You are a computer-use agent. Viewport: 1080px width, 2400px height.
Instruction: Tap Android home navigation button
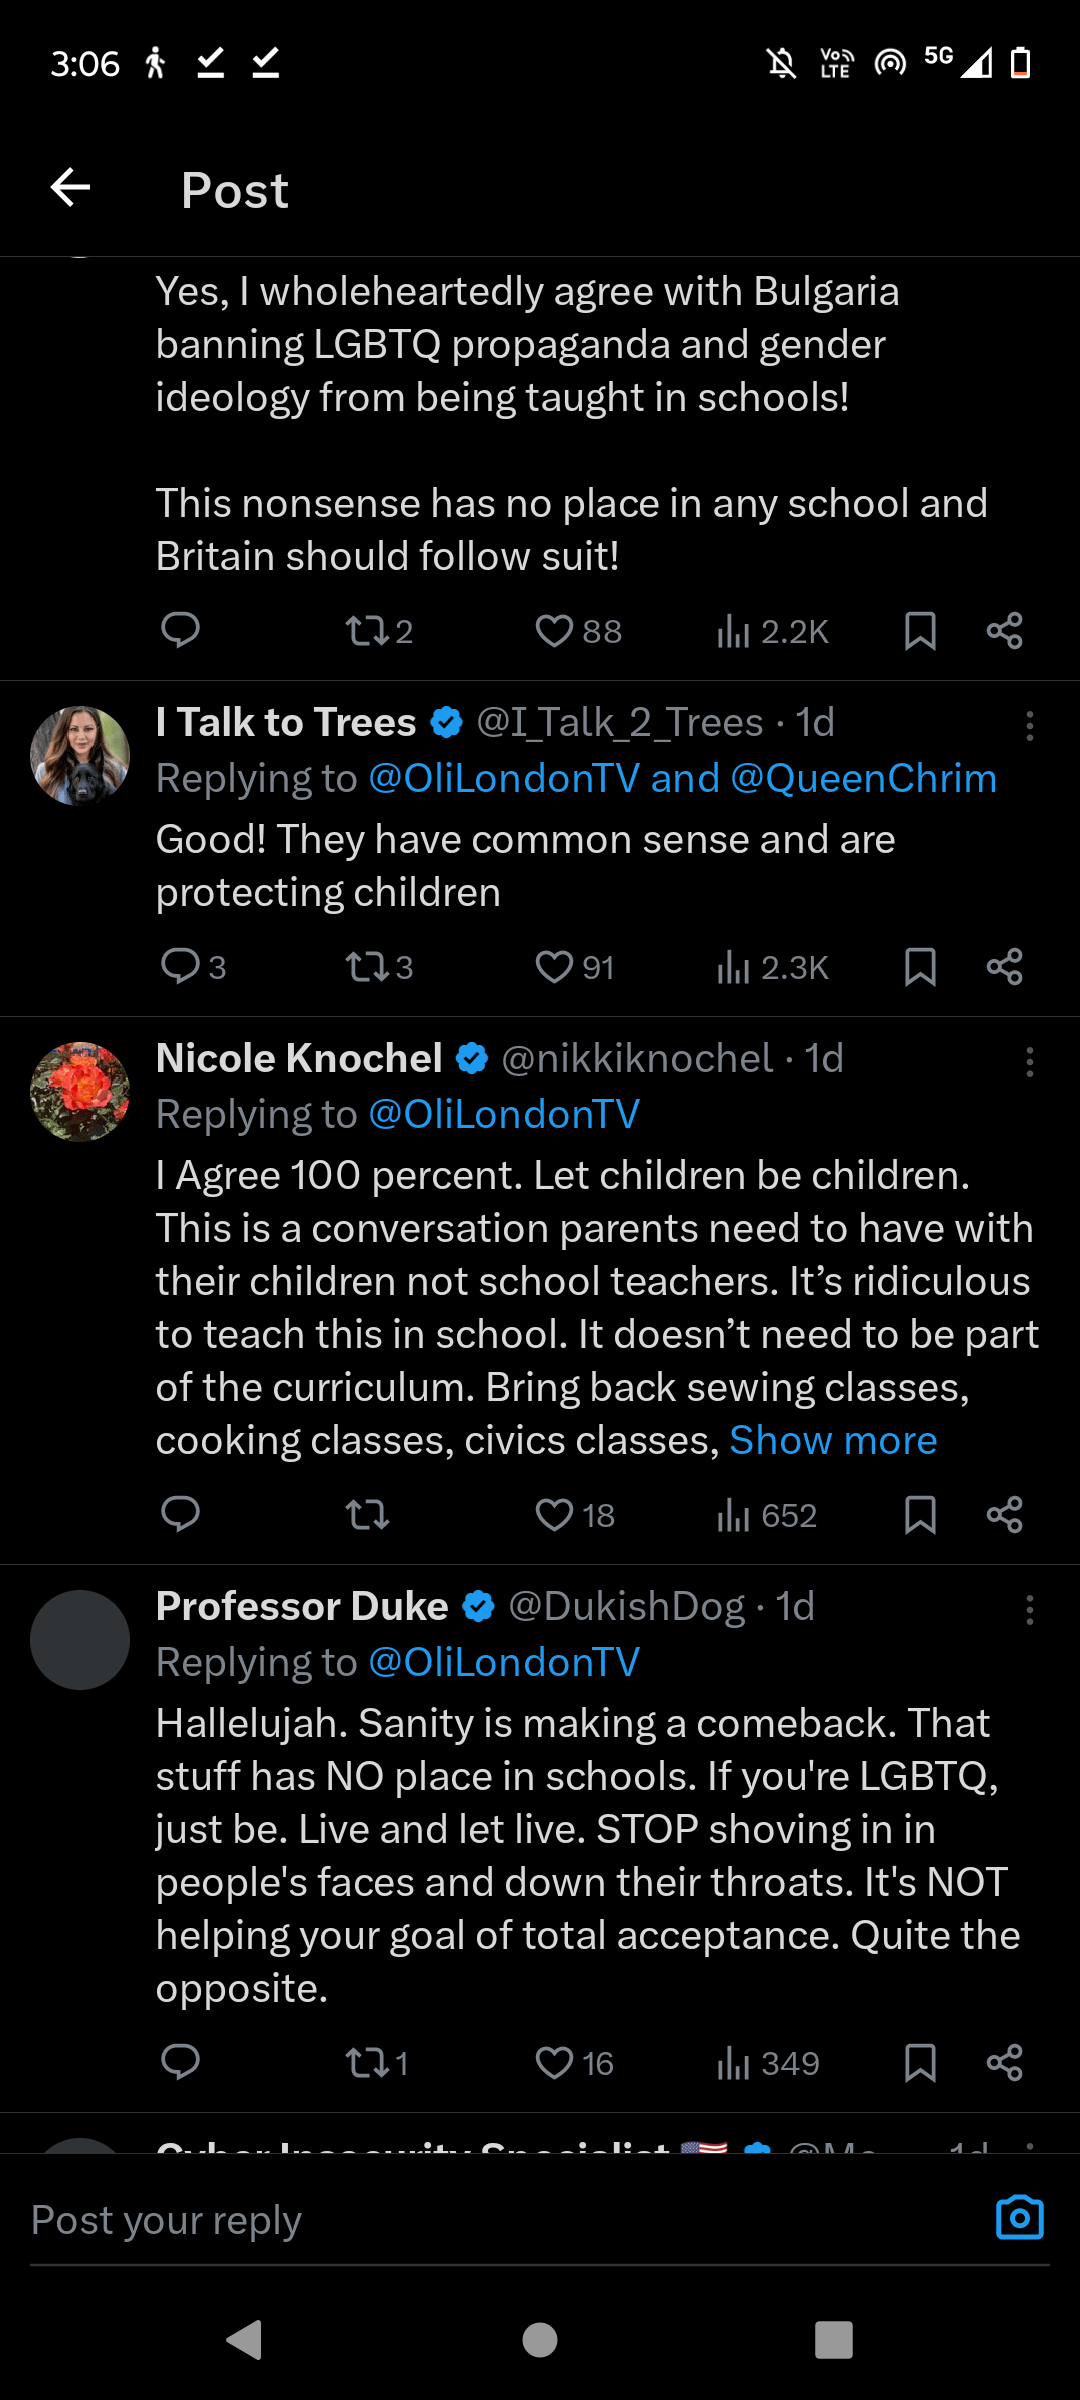[x=540, y=2339]
